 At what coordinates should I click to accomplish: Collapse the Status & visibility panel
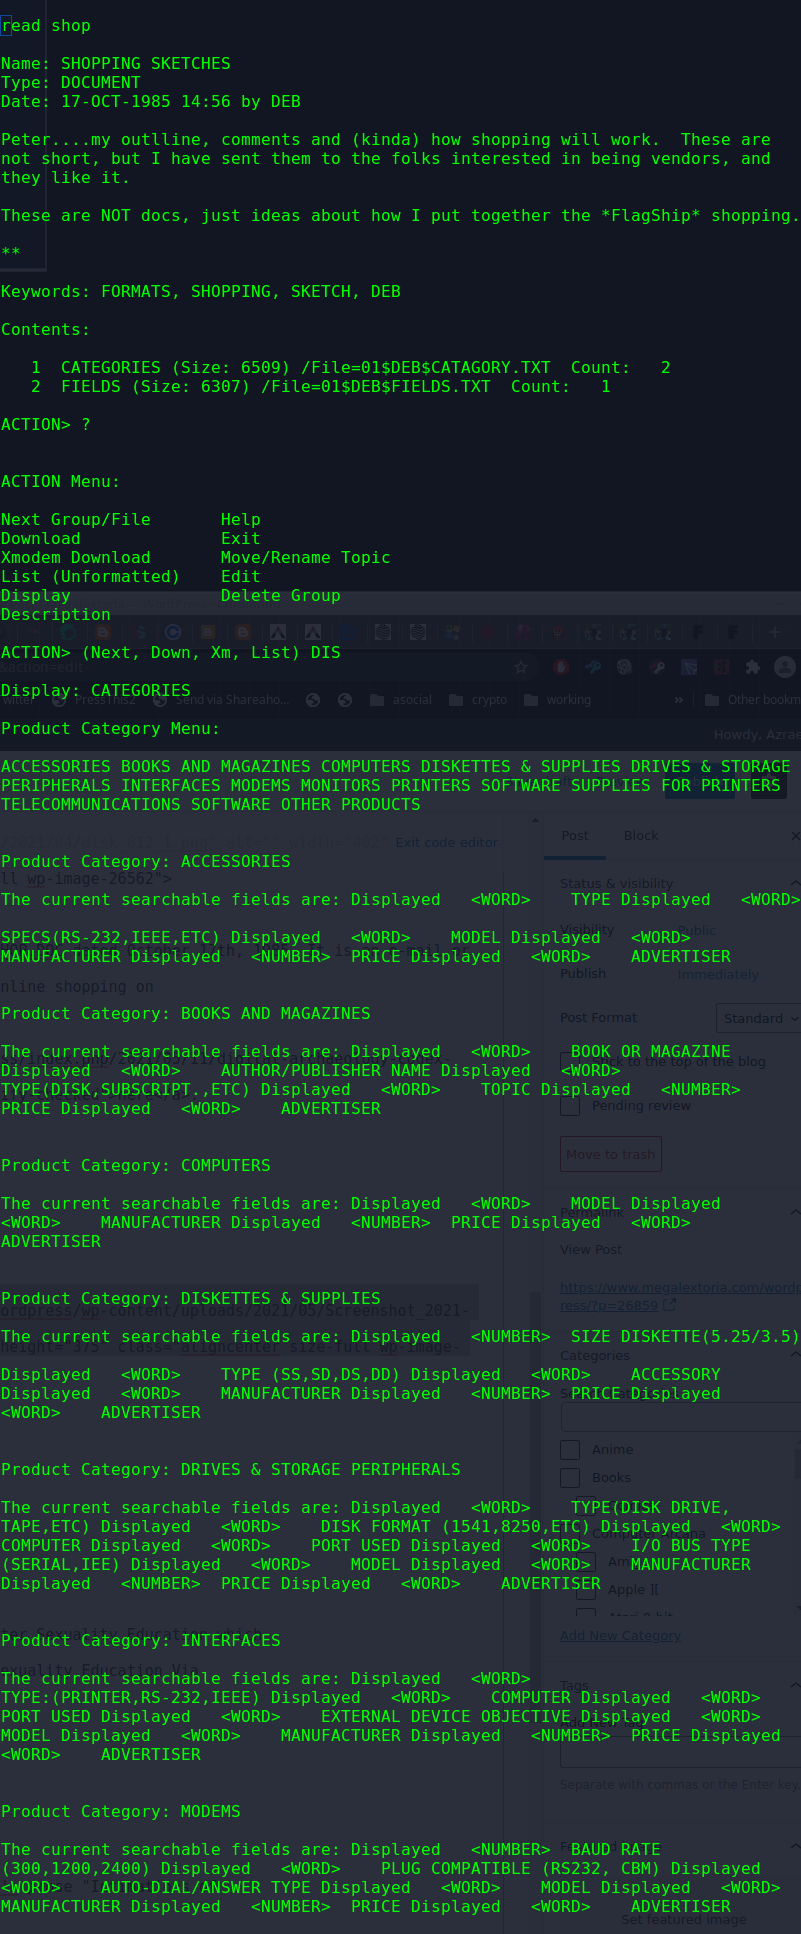click(x=795, y=883)
